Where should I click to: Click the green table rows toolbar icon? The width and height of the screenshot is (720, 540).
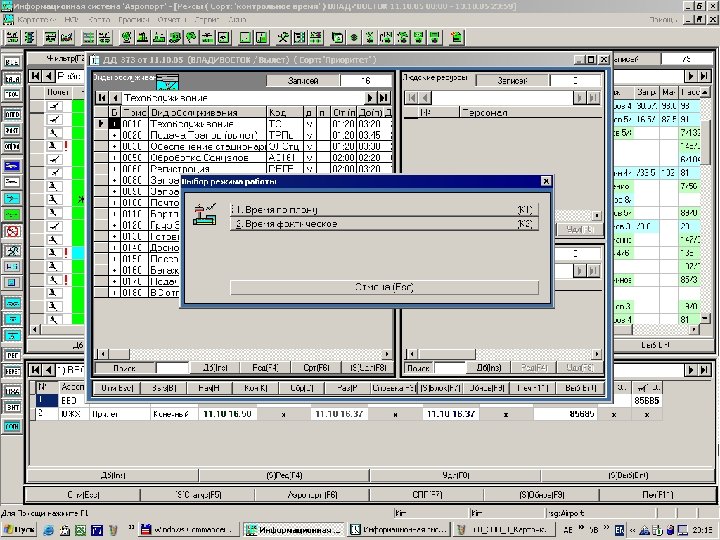(89, 38)
